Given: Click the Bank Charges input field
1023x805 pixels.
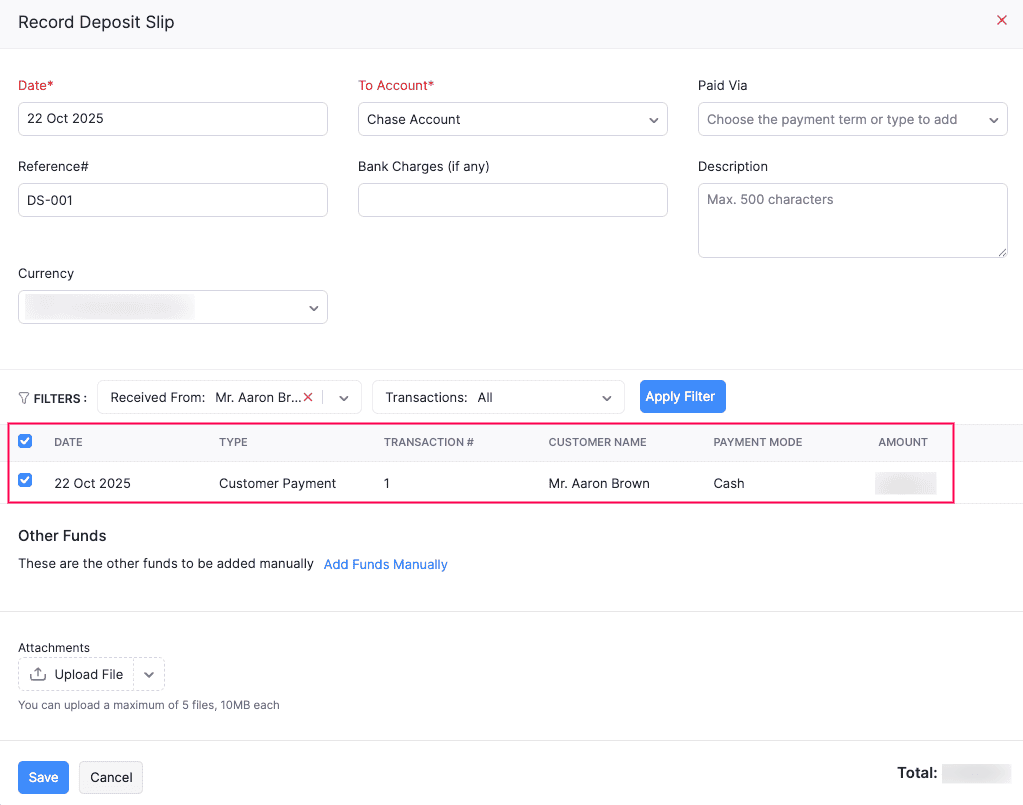Looking at the screenshot, I should 512,200.
